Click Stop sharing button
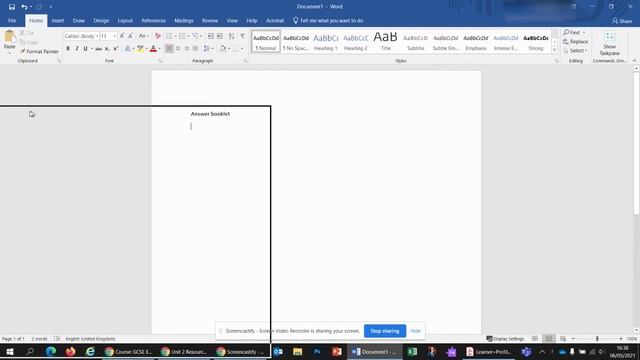This screenshot has width=640, height=360. pyautogui.click(x=384, y=331)
